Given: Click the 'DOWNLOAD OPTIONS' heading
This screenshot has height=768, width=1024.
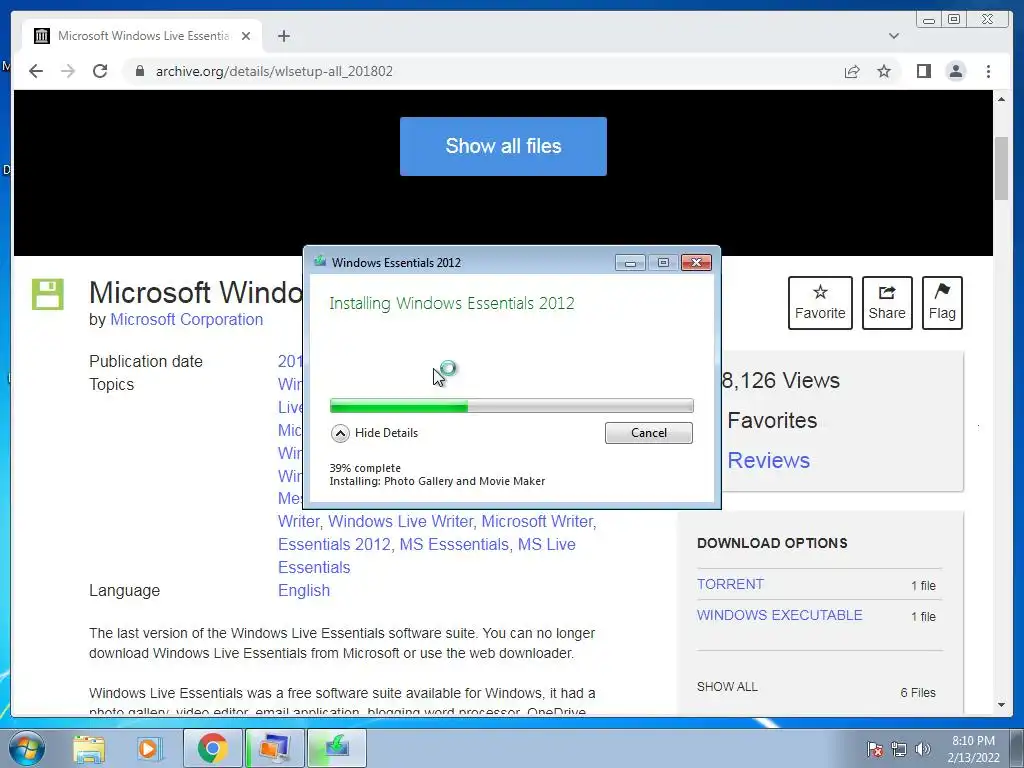Looking at the screenshot, I should tap(772, 543).
